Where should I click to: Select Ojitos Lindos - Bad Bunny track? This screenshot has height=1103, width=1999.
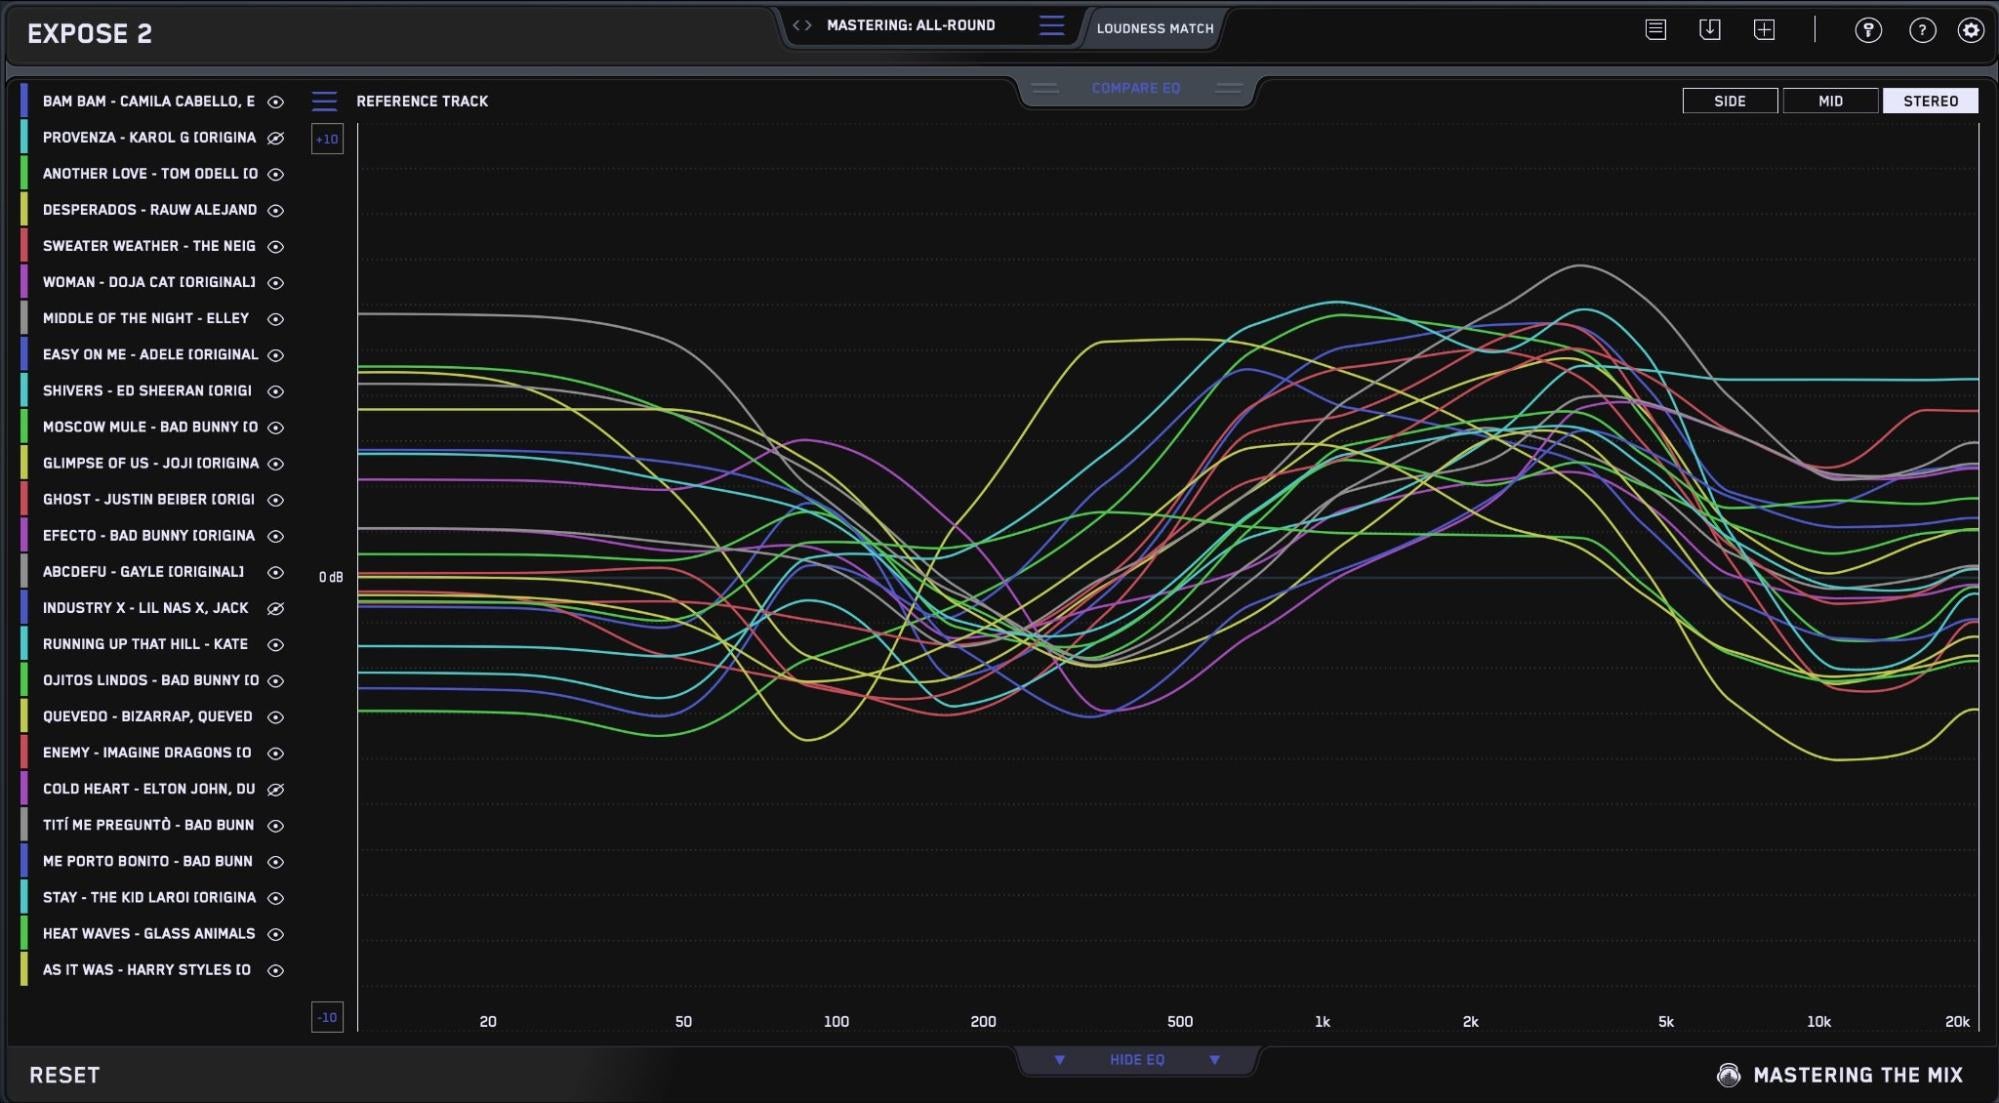(150, 680)
